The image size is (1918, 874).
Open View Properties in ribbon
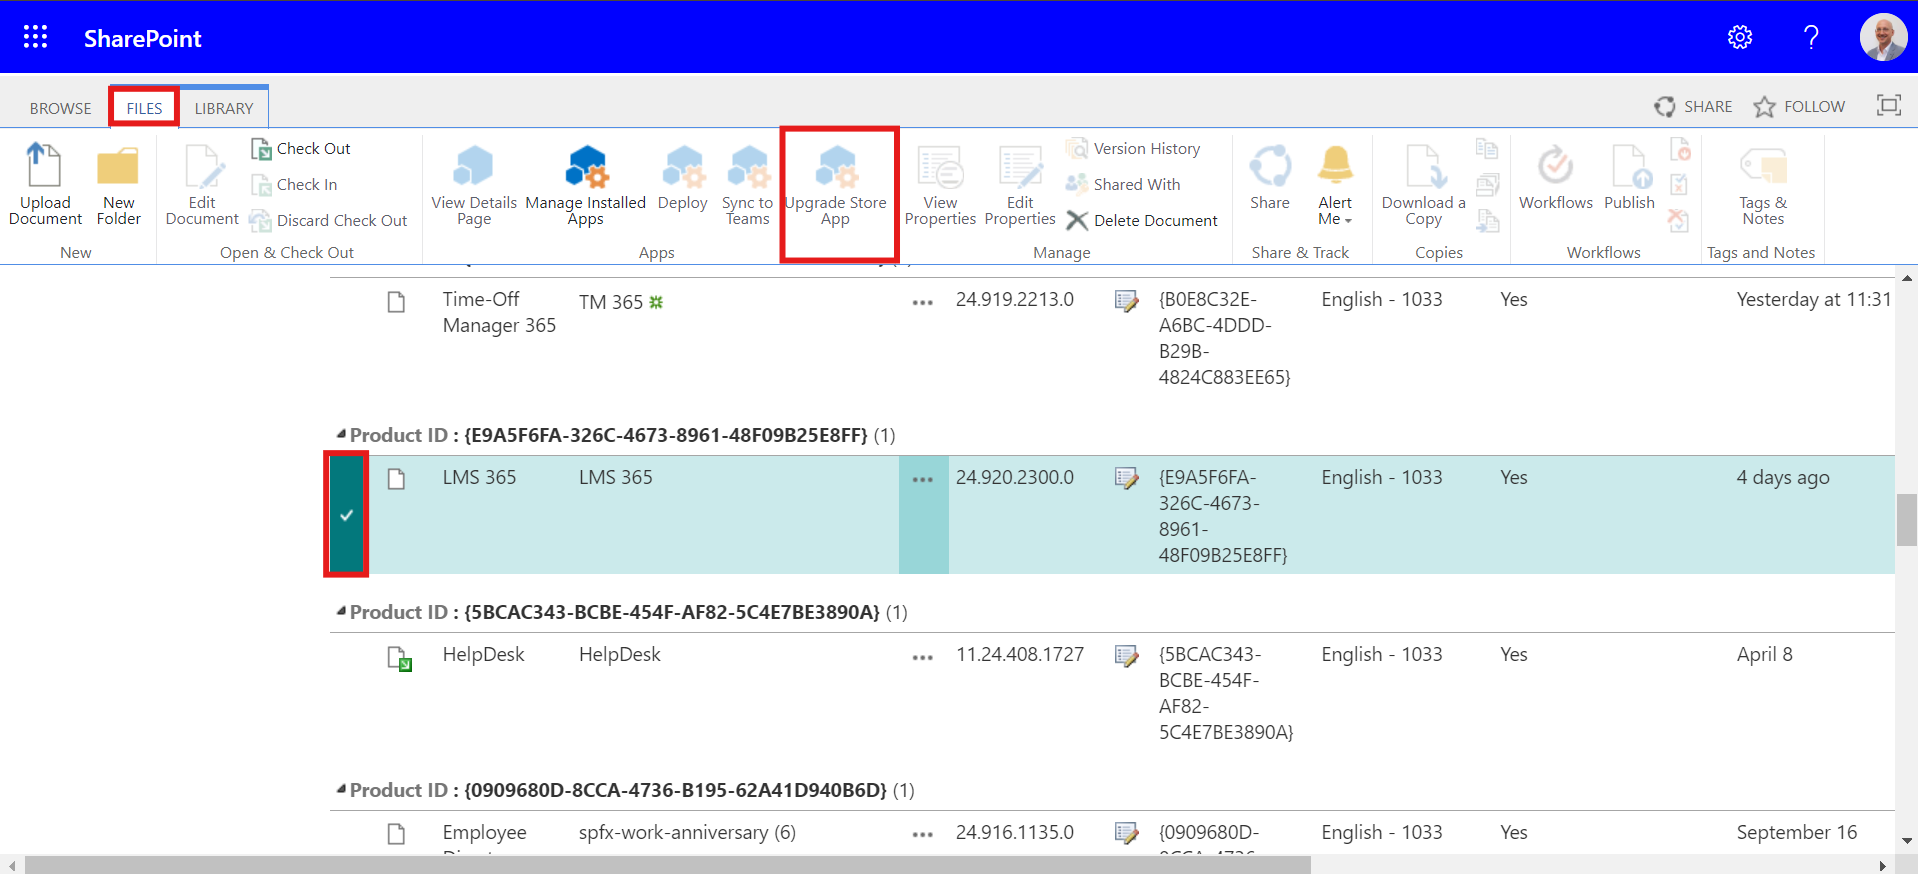(940, 184)
